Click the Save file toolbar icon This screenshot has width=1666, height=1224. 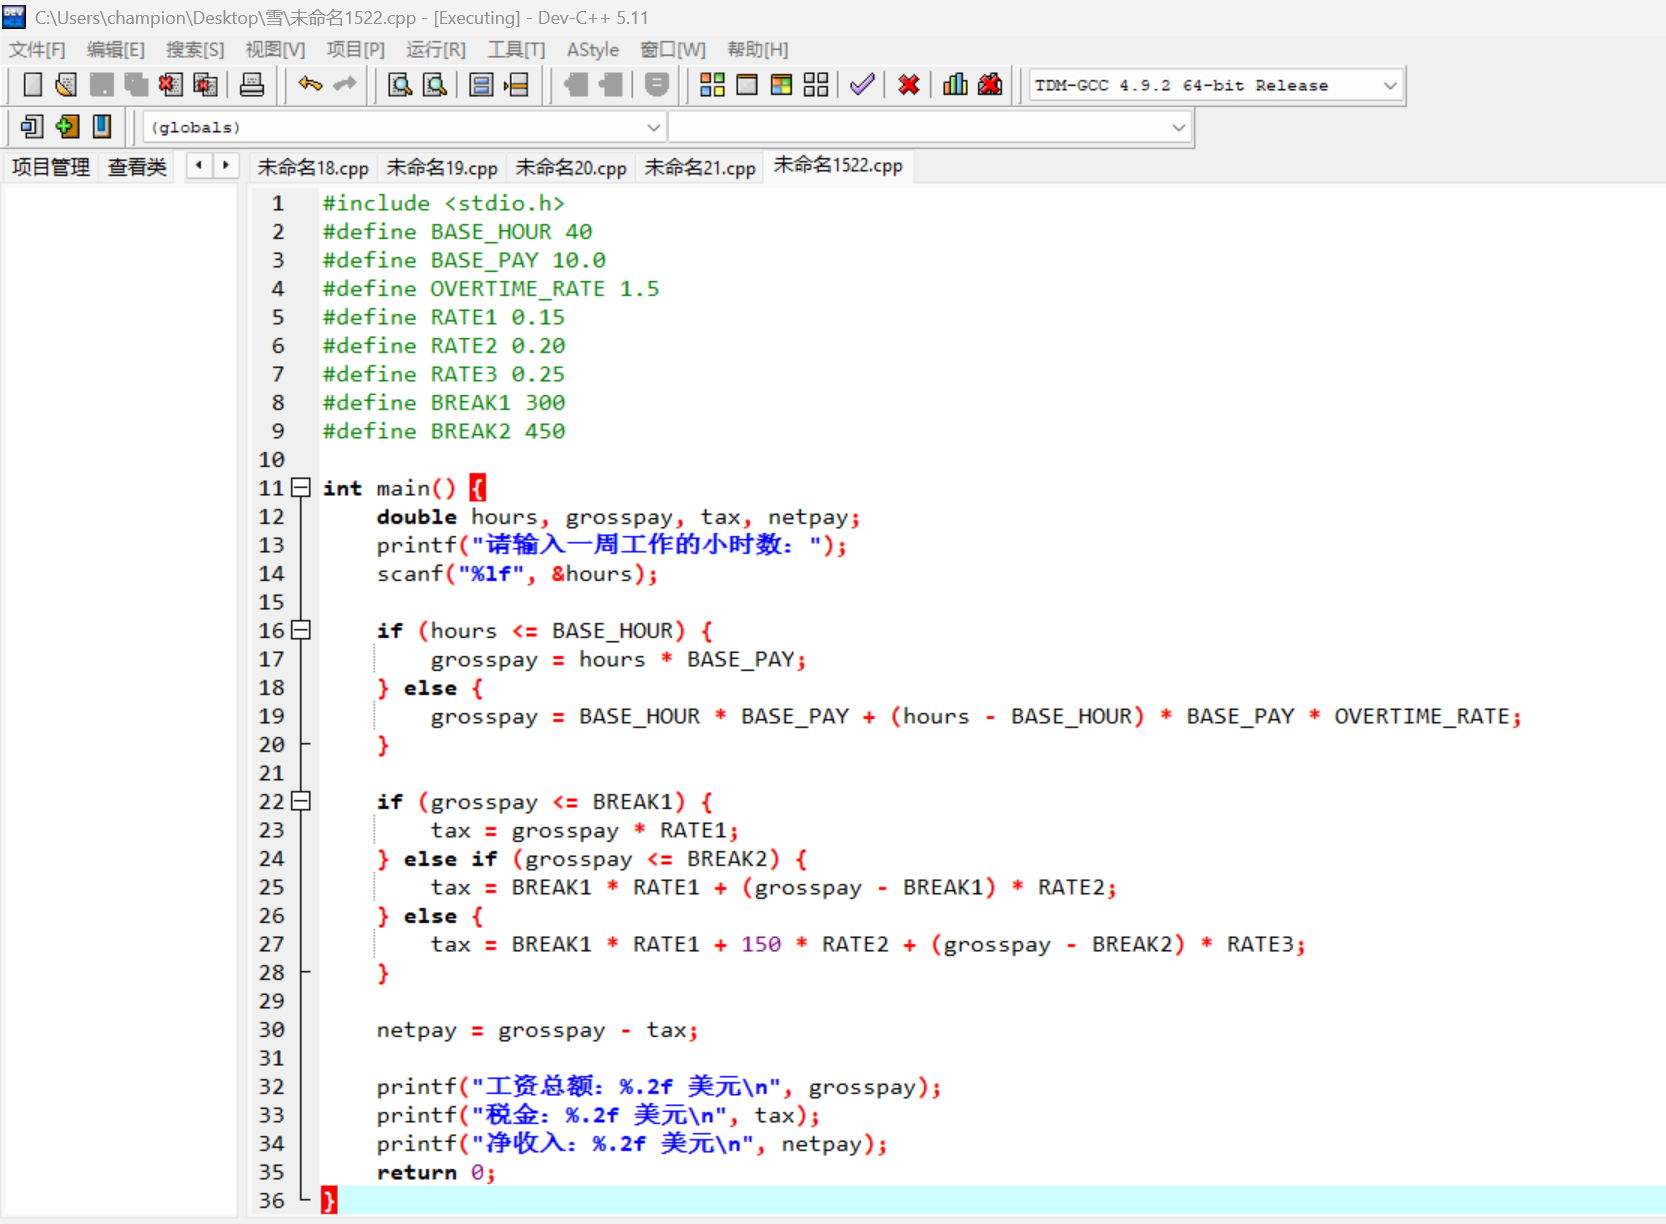point(101,85)
